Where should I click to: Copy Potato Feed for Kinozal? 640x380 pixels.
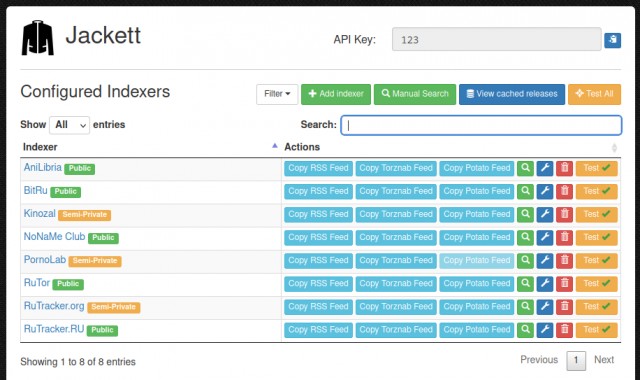(x=477, y=214)
